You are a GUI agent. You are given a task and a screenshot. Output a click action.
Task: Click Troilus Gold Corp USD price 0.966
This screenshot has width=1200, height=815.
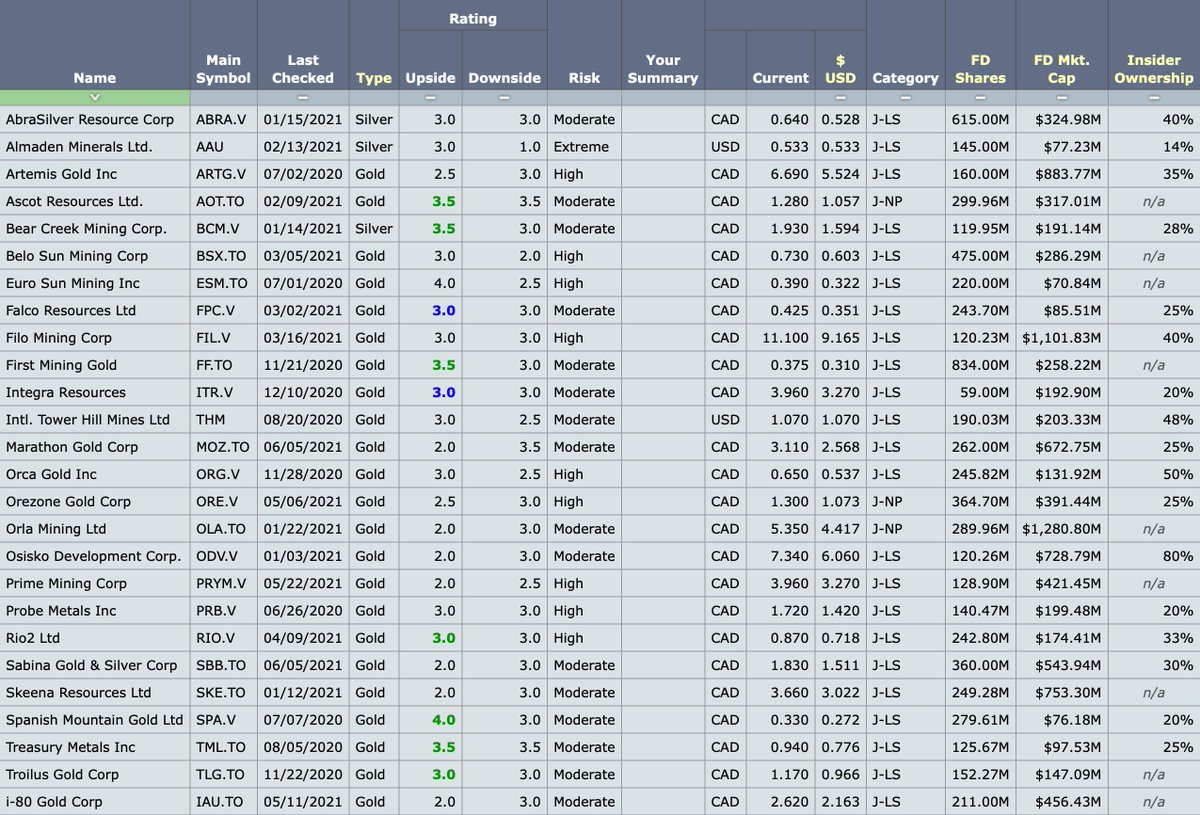coord(838,774)
